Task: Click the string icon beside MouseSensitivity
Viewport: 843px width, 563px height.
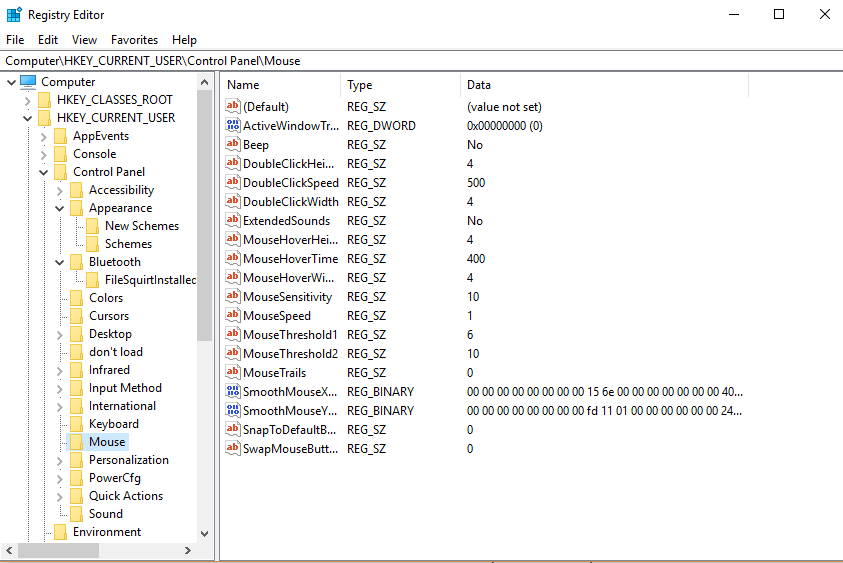Action: [x=233, y=296]
